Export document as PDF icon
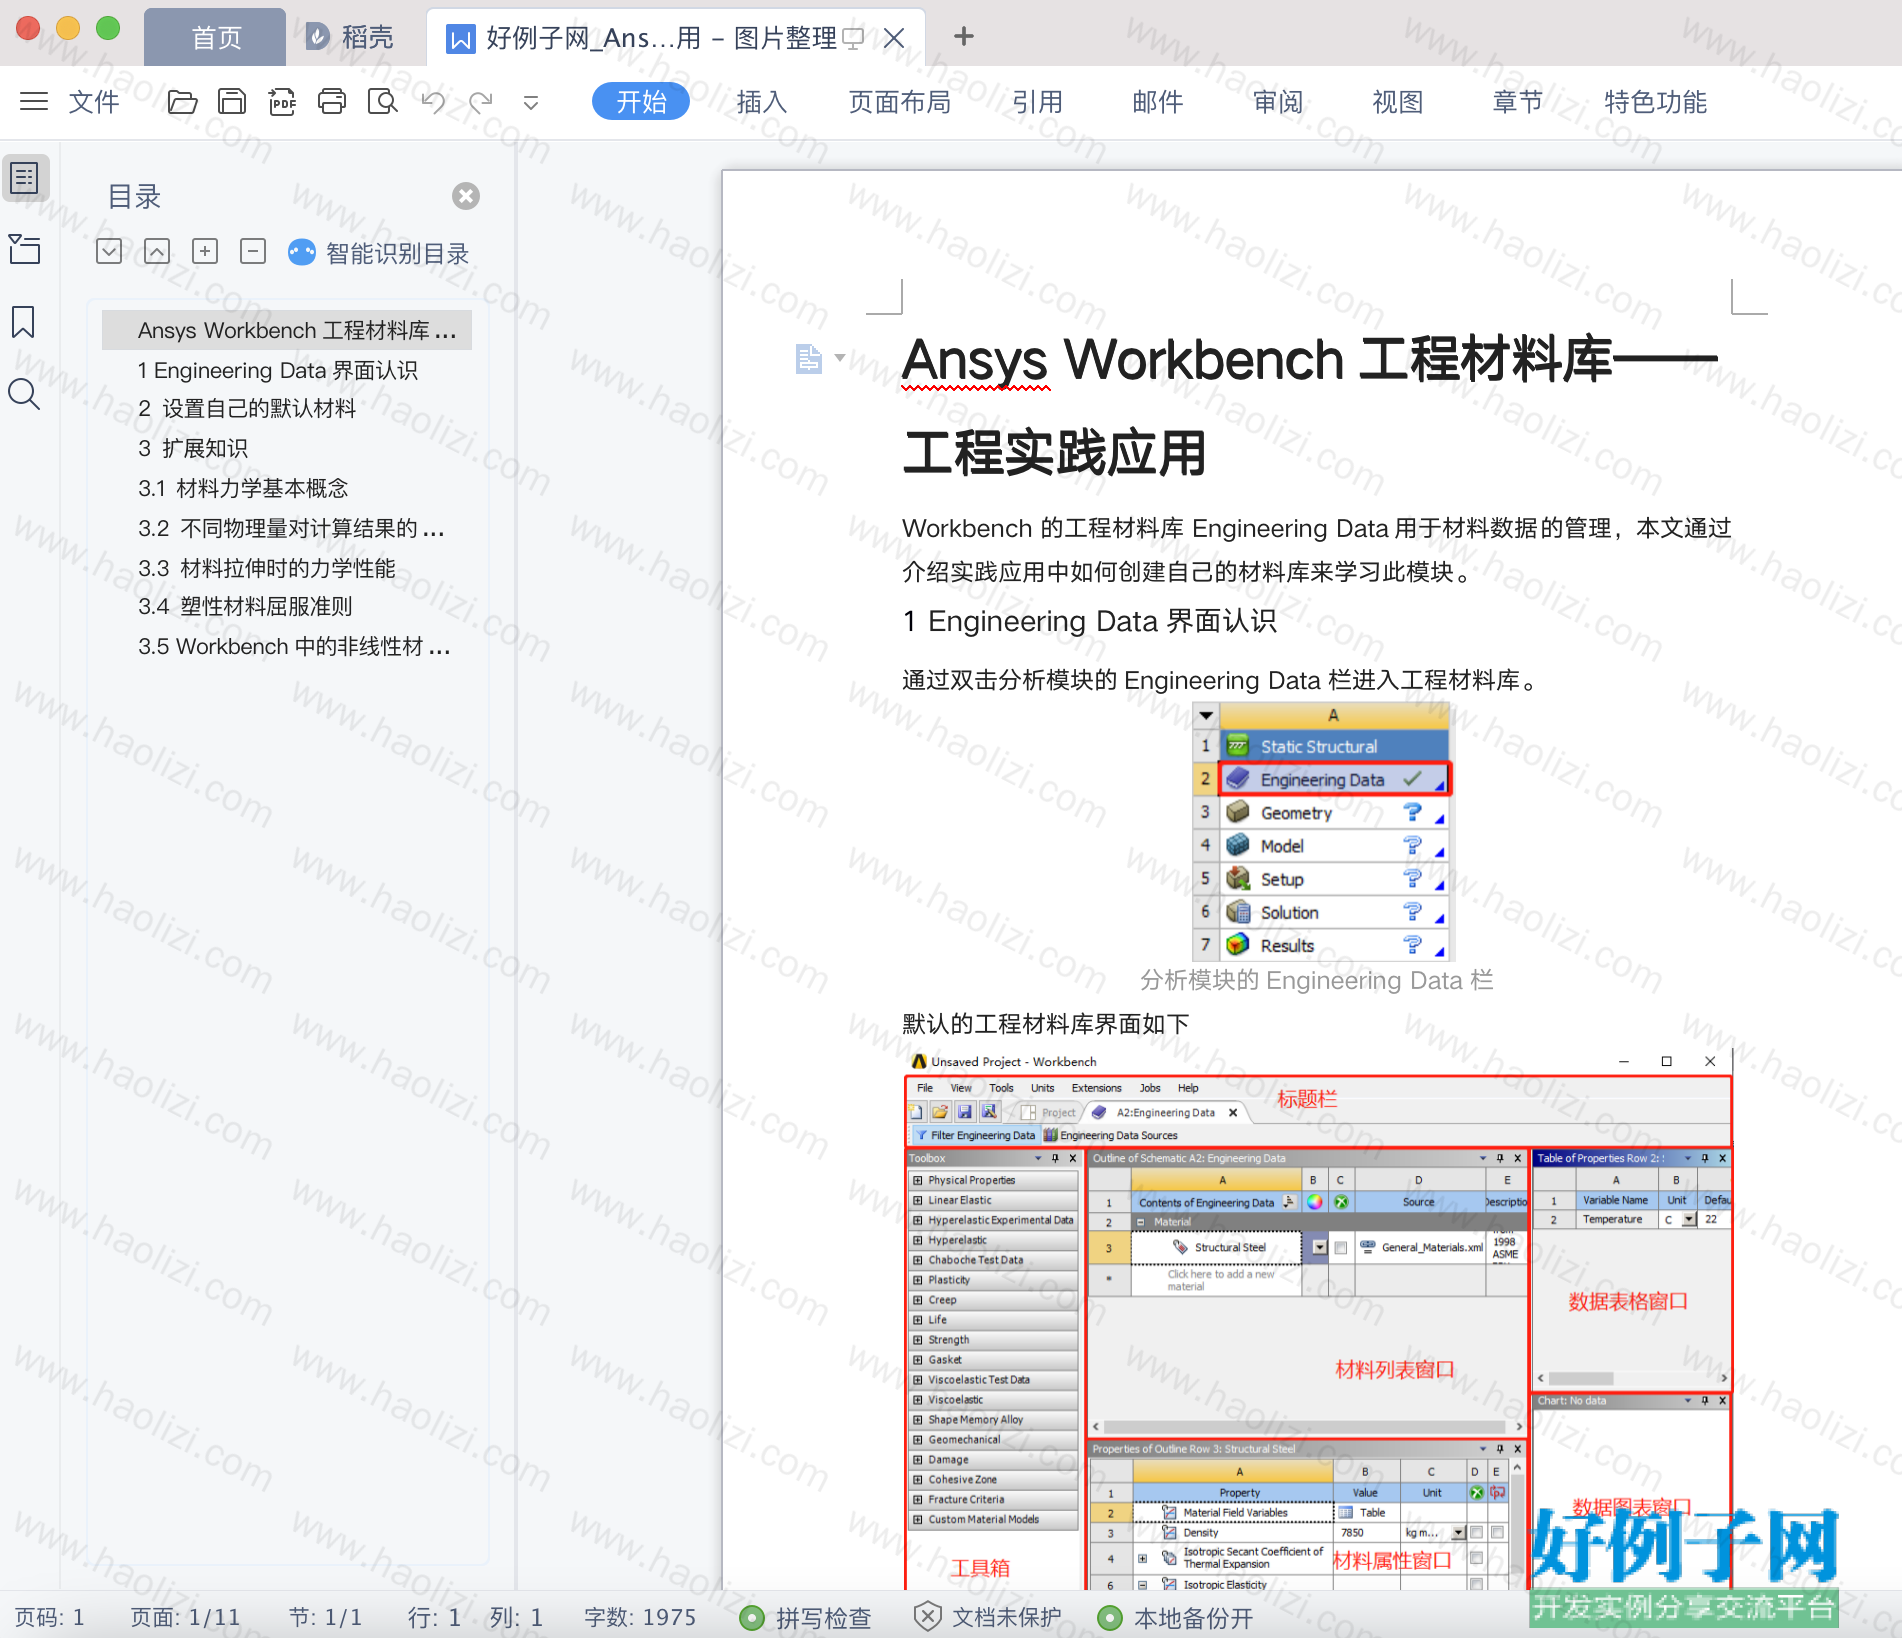 pos(282,101)
